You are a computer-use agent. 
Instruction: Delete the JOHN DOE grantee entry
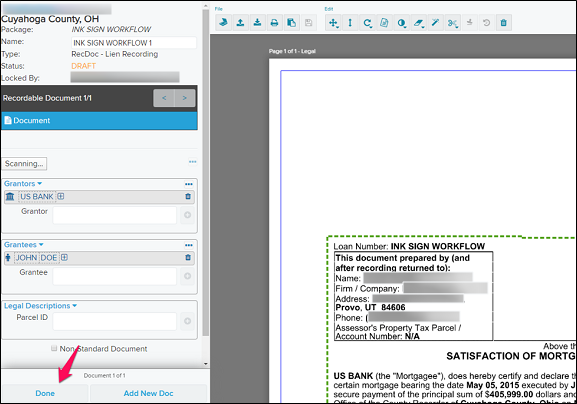click(x=188, y=258)
